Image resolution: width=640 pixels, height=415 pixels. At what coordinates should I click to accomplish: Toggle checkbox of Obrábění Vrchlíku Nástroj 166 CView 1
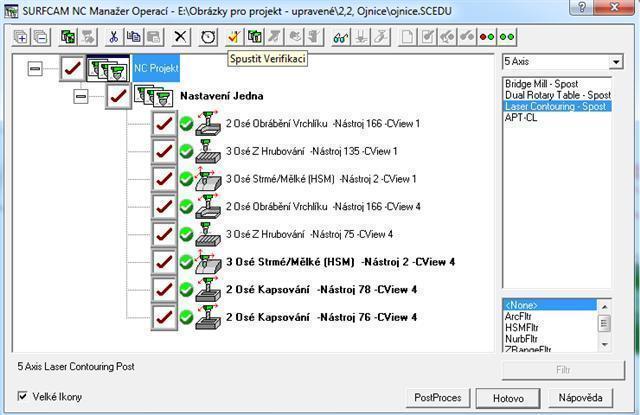pyautogui.click(x=164, y=123)
